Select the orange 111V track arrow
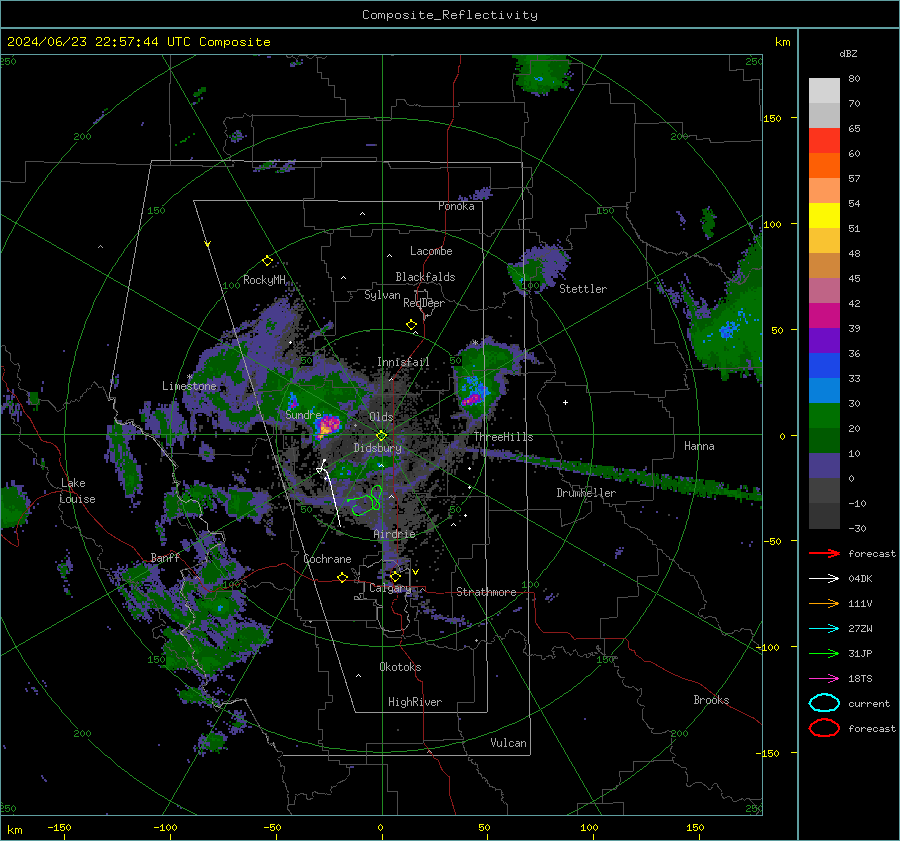Screen dimensions: 900x841 click(x=824, y=603)
